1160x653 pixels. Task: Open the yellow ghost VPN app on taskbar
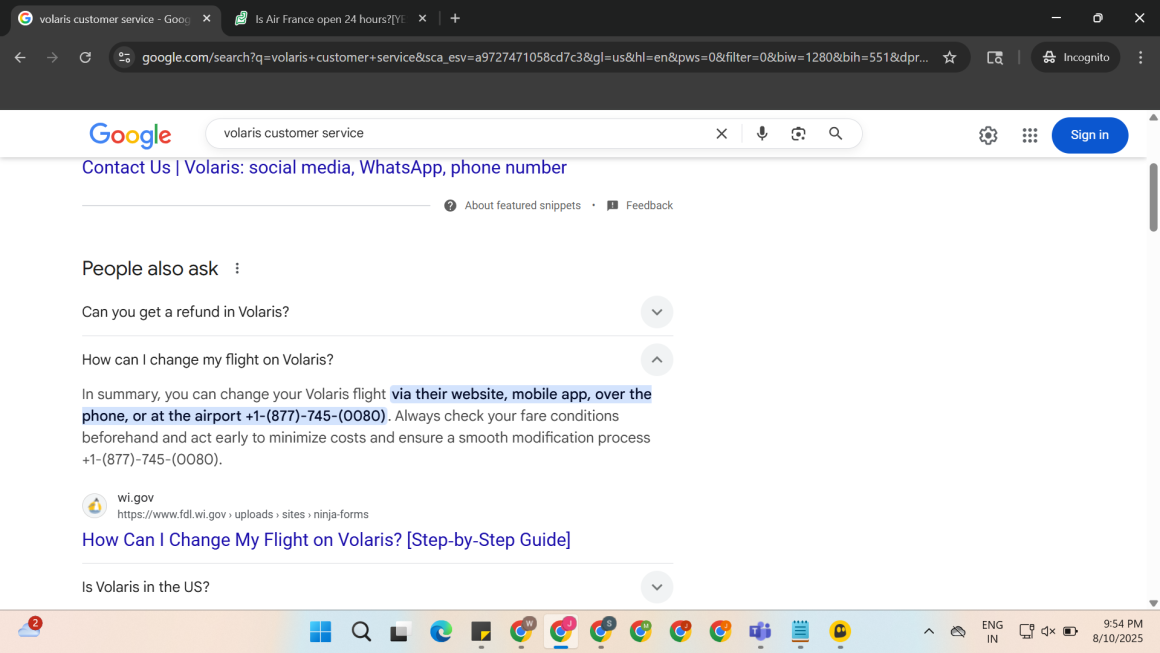(x=840, y=632)
